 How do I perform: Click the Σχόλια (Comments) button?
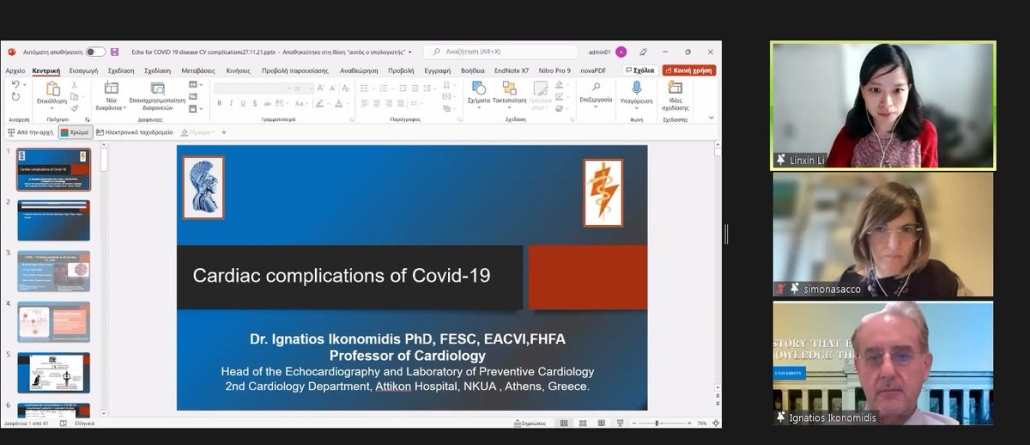(640, 71)
